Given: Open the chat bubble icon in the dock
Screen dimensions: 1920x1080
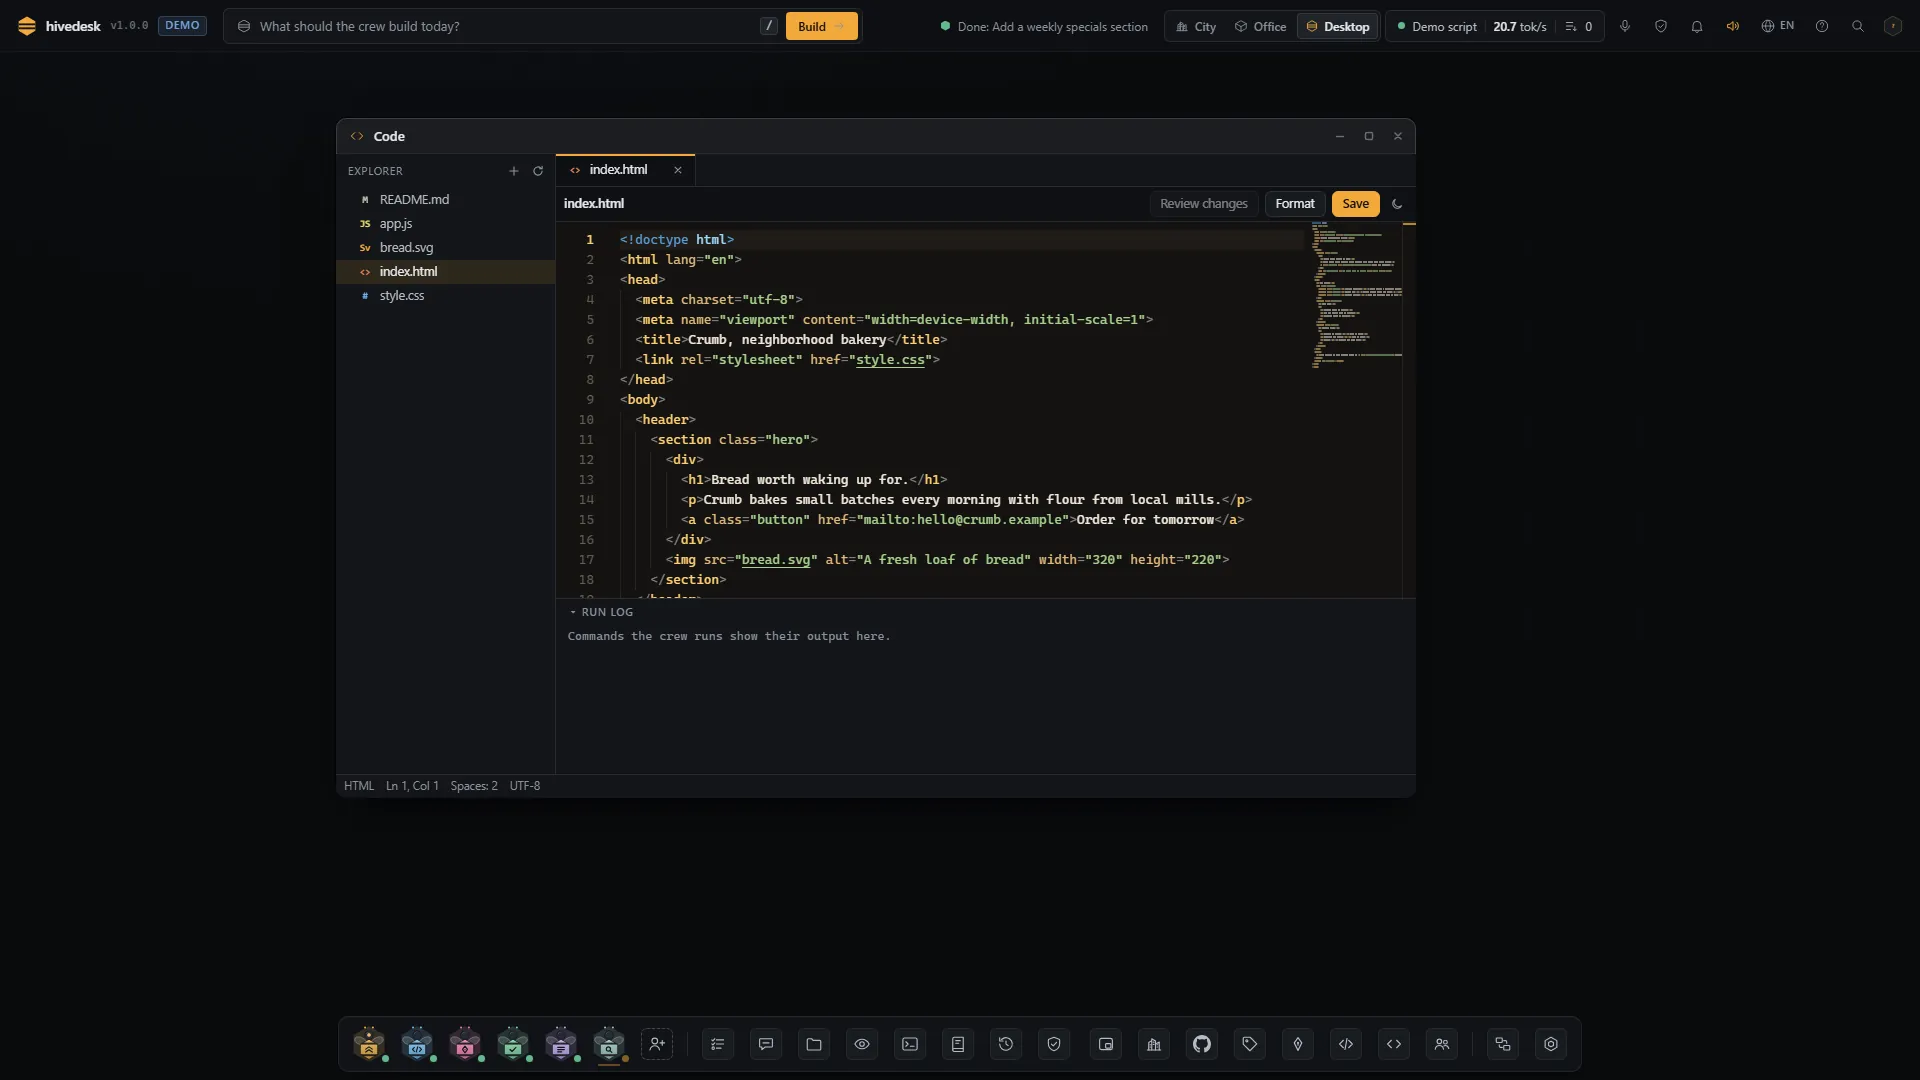Looking at the screenshot, I should tap(766, 1044).
